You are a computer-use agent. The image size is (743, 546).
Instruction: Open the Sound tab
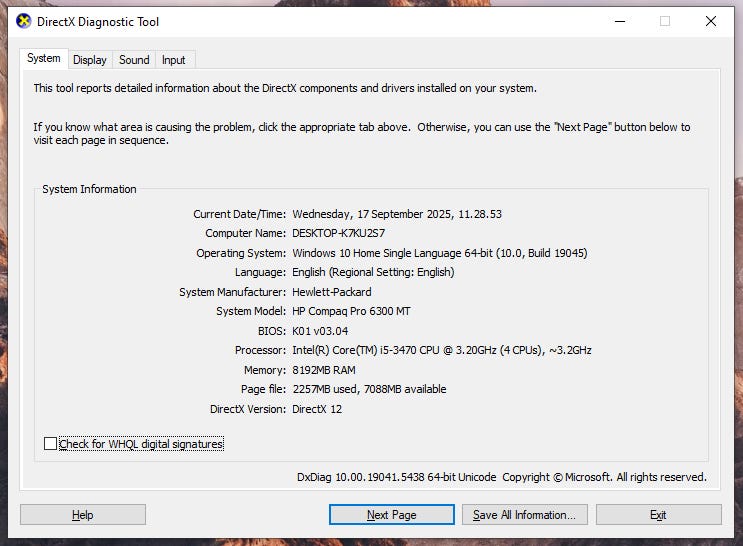coord(134,60)
